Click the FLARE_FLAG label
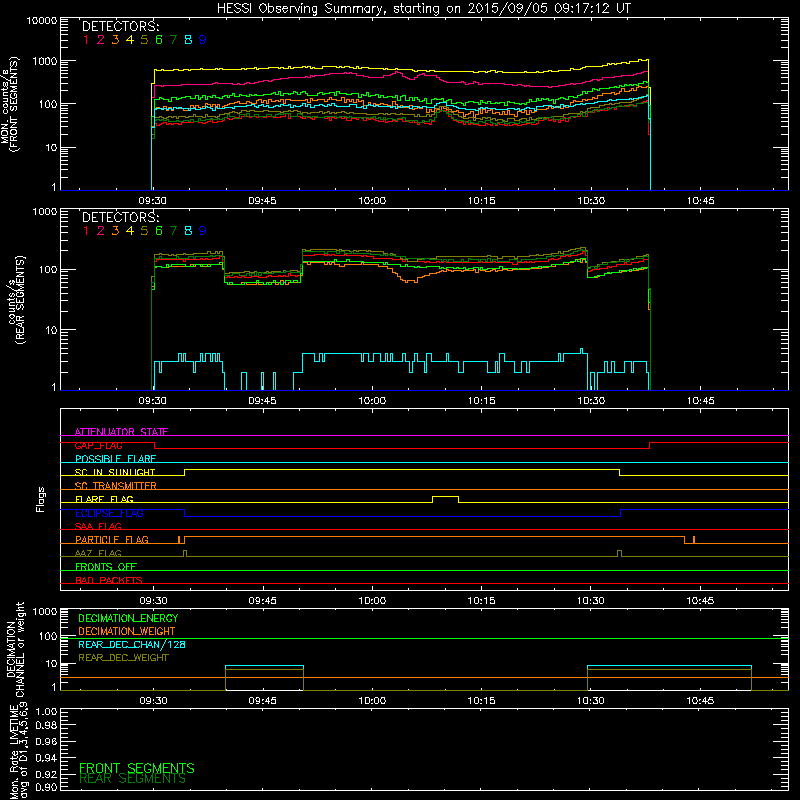Viewport: 800px width, 800px height. click(104, 499)
